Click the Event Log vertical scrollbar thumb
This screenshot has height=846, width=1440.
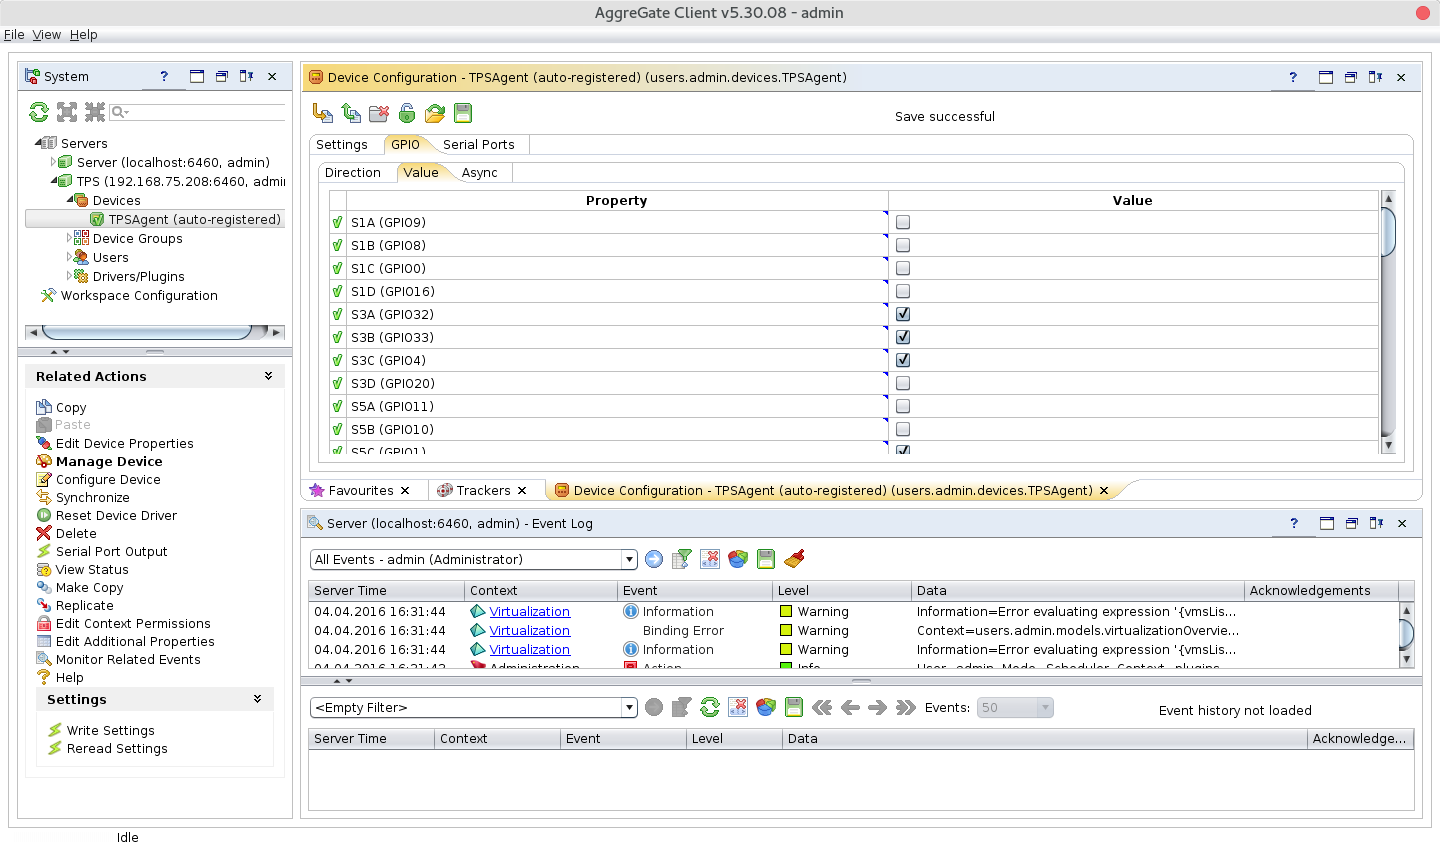tap(1406, 634)
